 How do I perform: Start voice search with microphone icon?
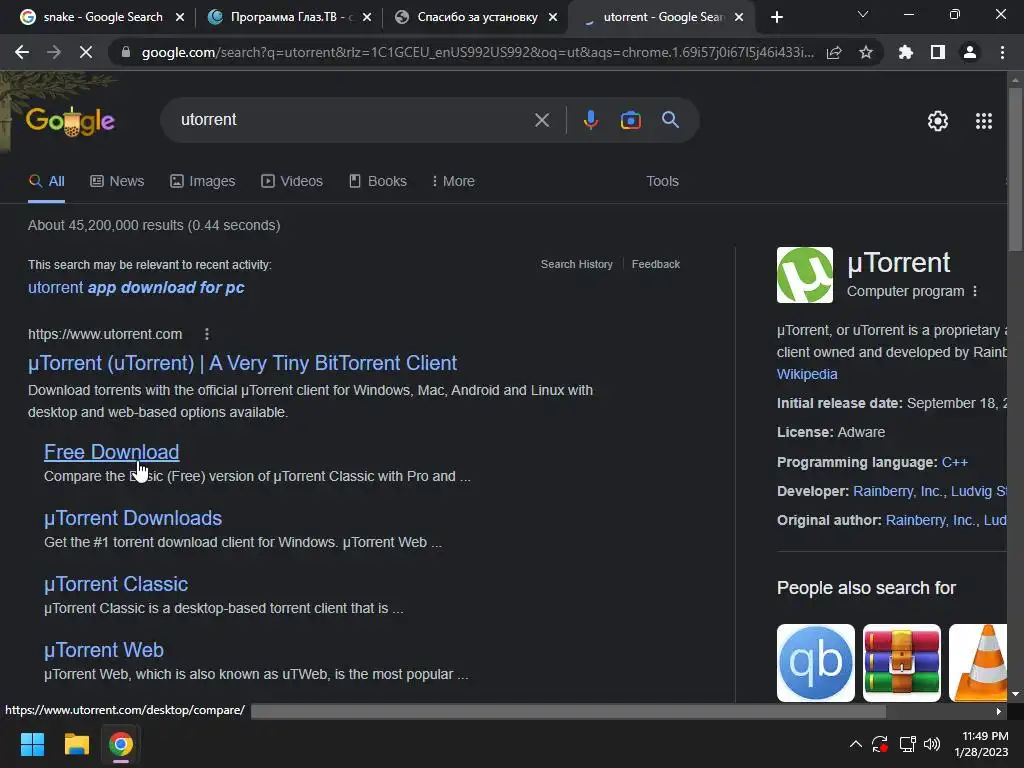(x=591, y=120)
